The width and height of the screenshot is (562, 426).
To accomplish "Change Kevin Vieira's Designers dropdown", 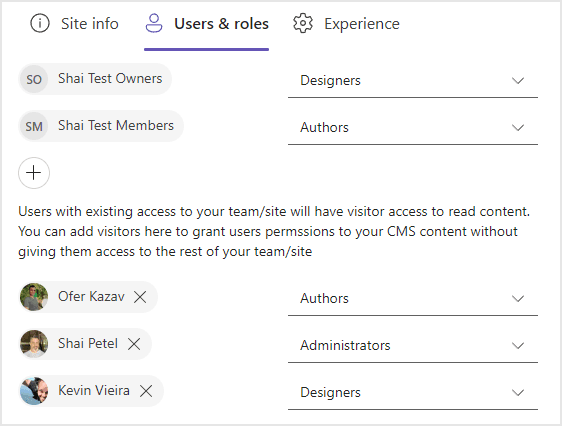I will [x=413, y=392].
